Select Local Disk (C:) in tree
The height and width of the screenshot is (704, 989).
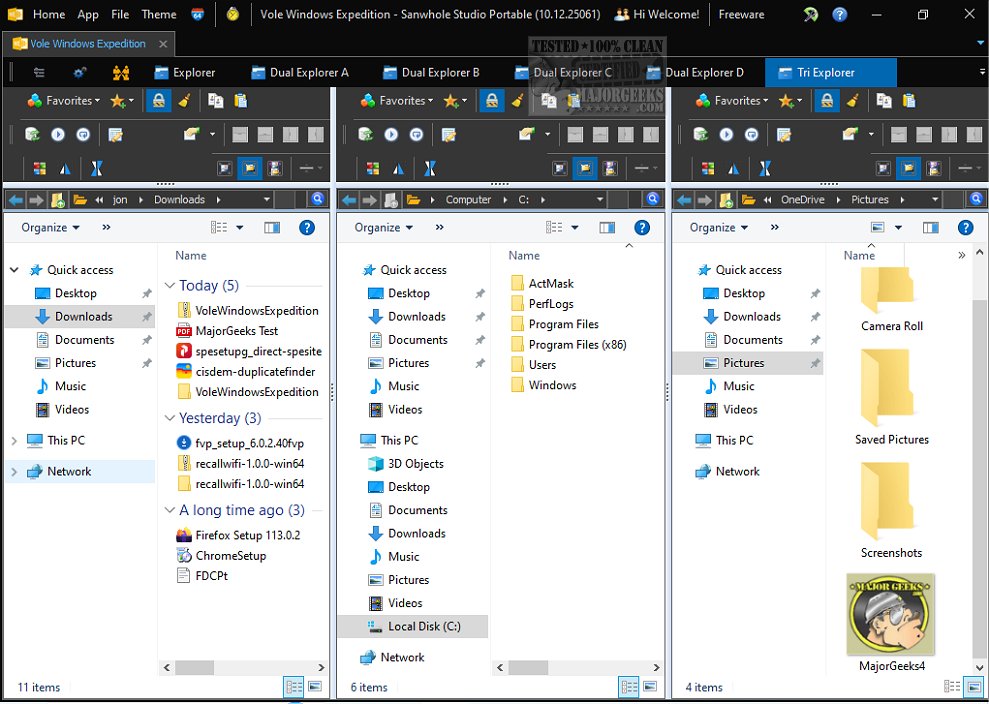(x=413, y=626)
